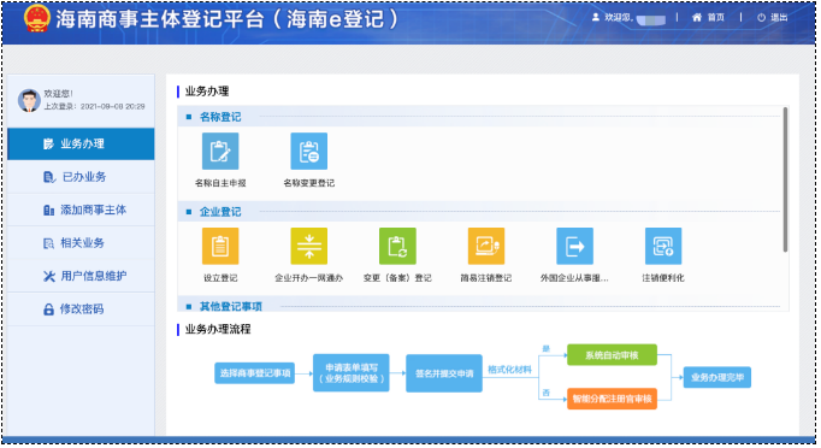
Task: Click the national emblem logo
Action: (37, 19)
